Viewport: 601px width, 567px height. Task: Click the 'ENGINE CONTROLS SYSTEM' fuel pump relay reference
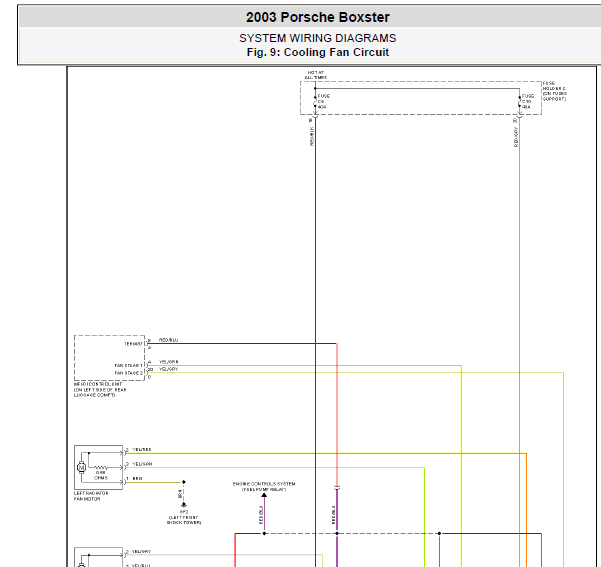pyautogui.click(x=264, y=486)
